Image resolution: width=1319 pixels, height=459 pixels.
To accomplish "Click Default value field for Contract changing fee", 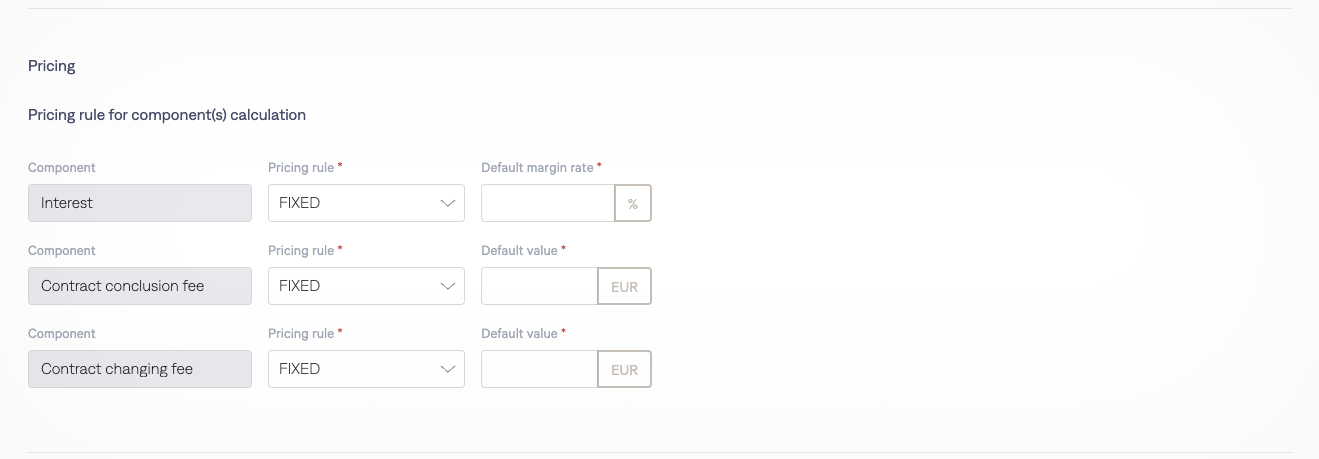I will 539,369.
